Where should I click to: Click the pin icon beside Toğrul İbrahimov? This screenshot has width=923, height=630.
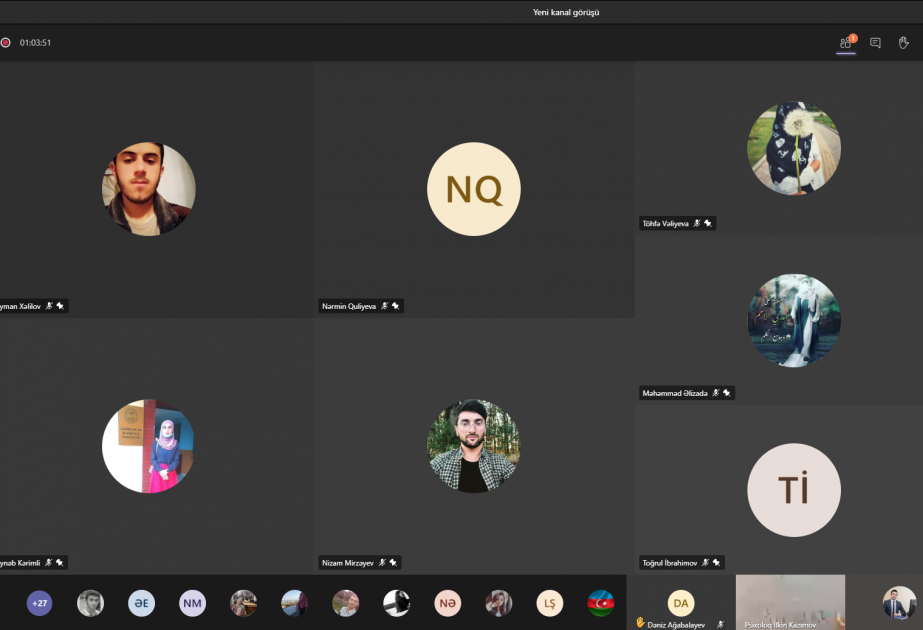(x=716, y=563)
